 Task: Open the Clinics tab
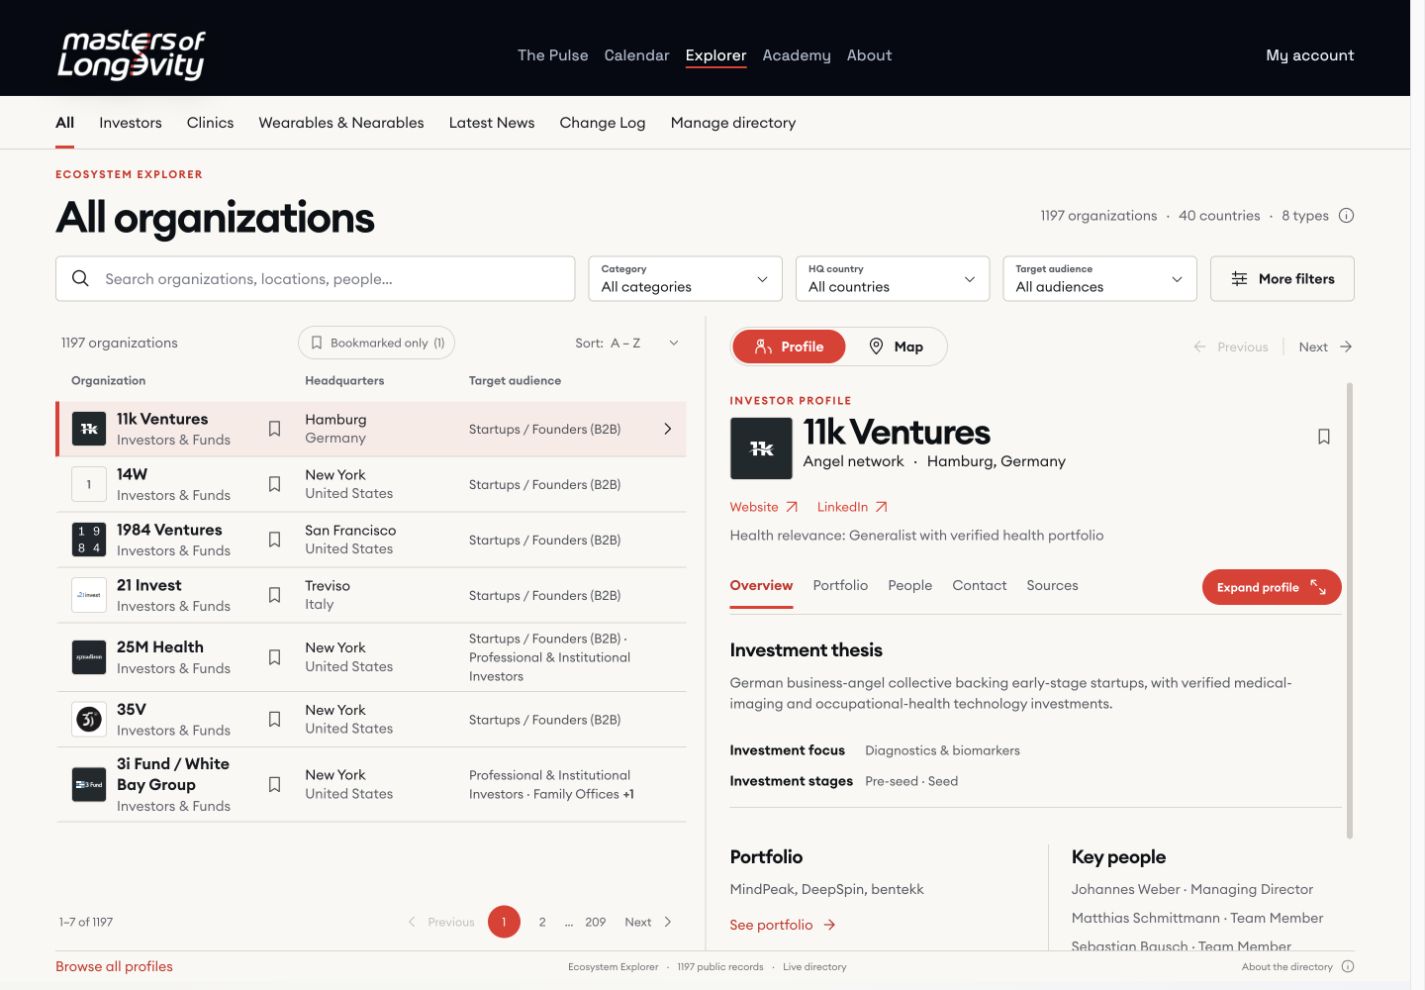210,123
